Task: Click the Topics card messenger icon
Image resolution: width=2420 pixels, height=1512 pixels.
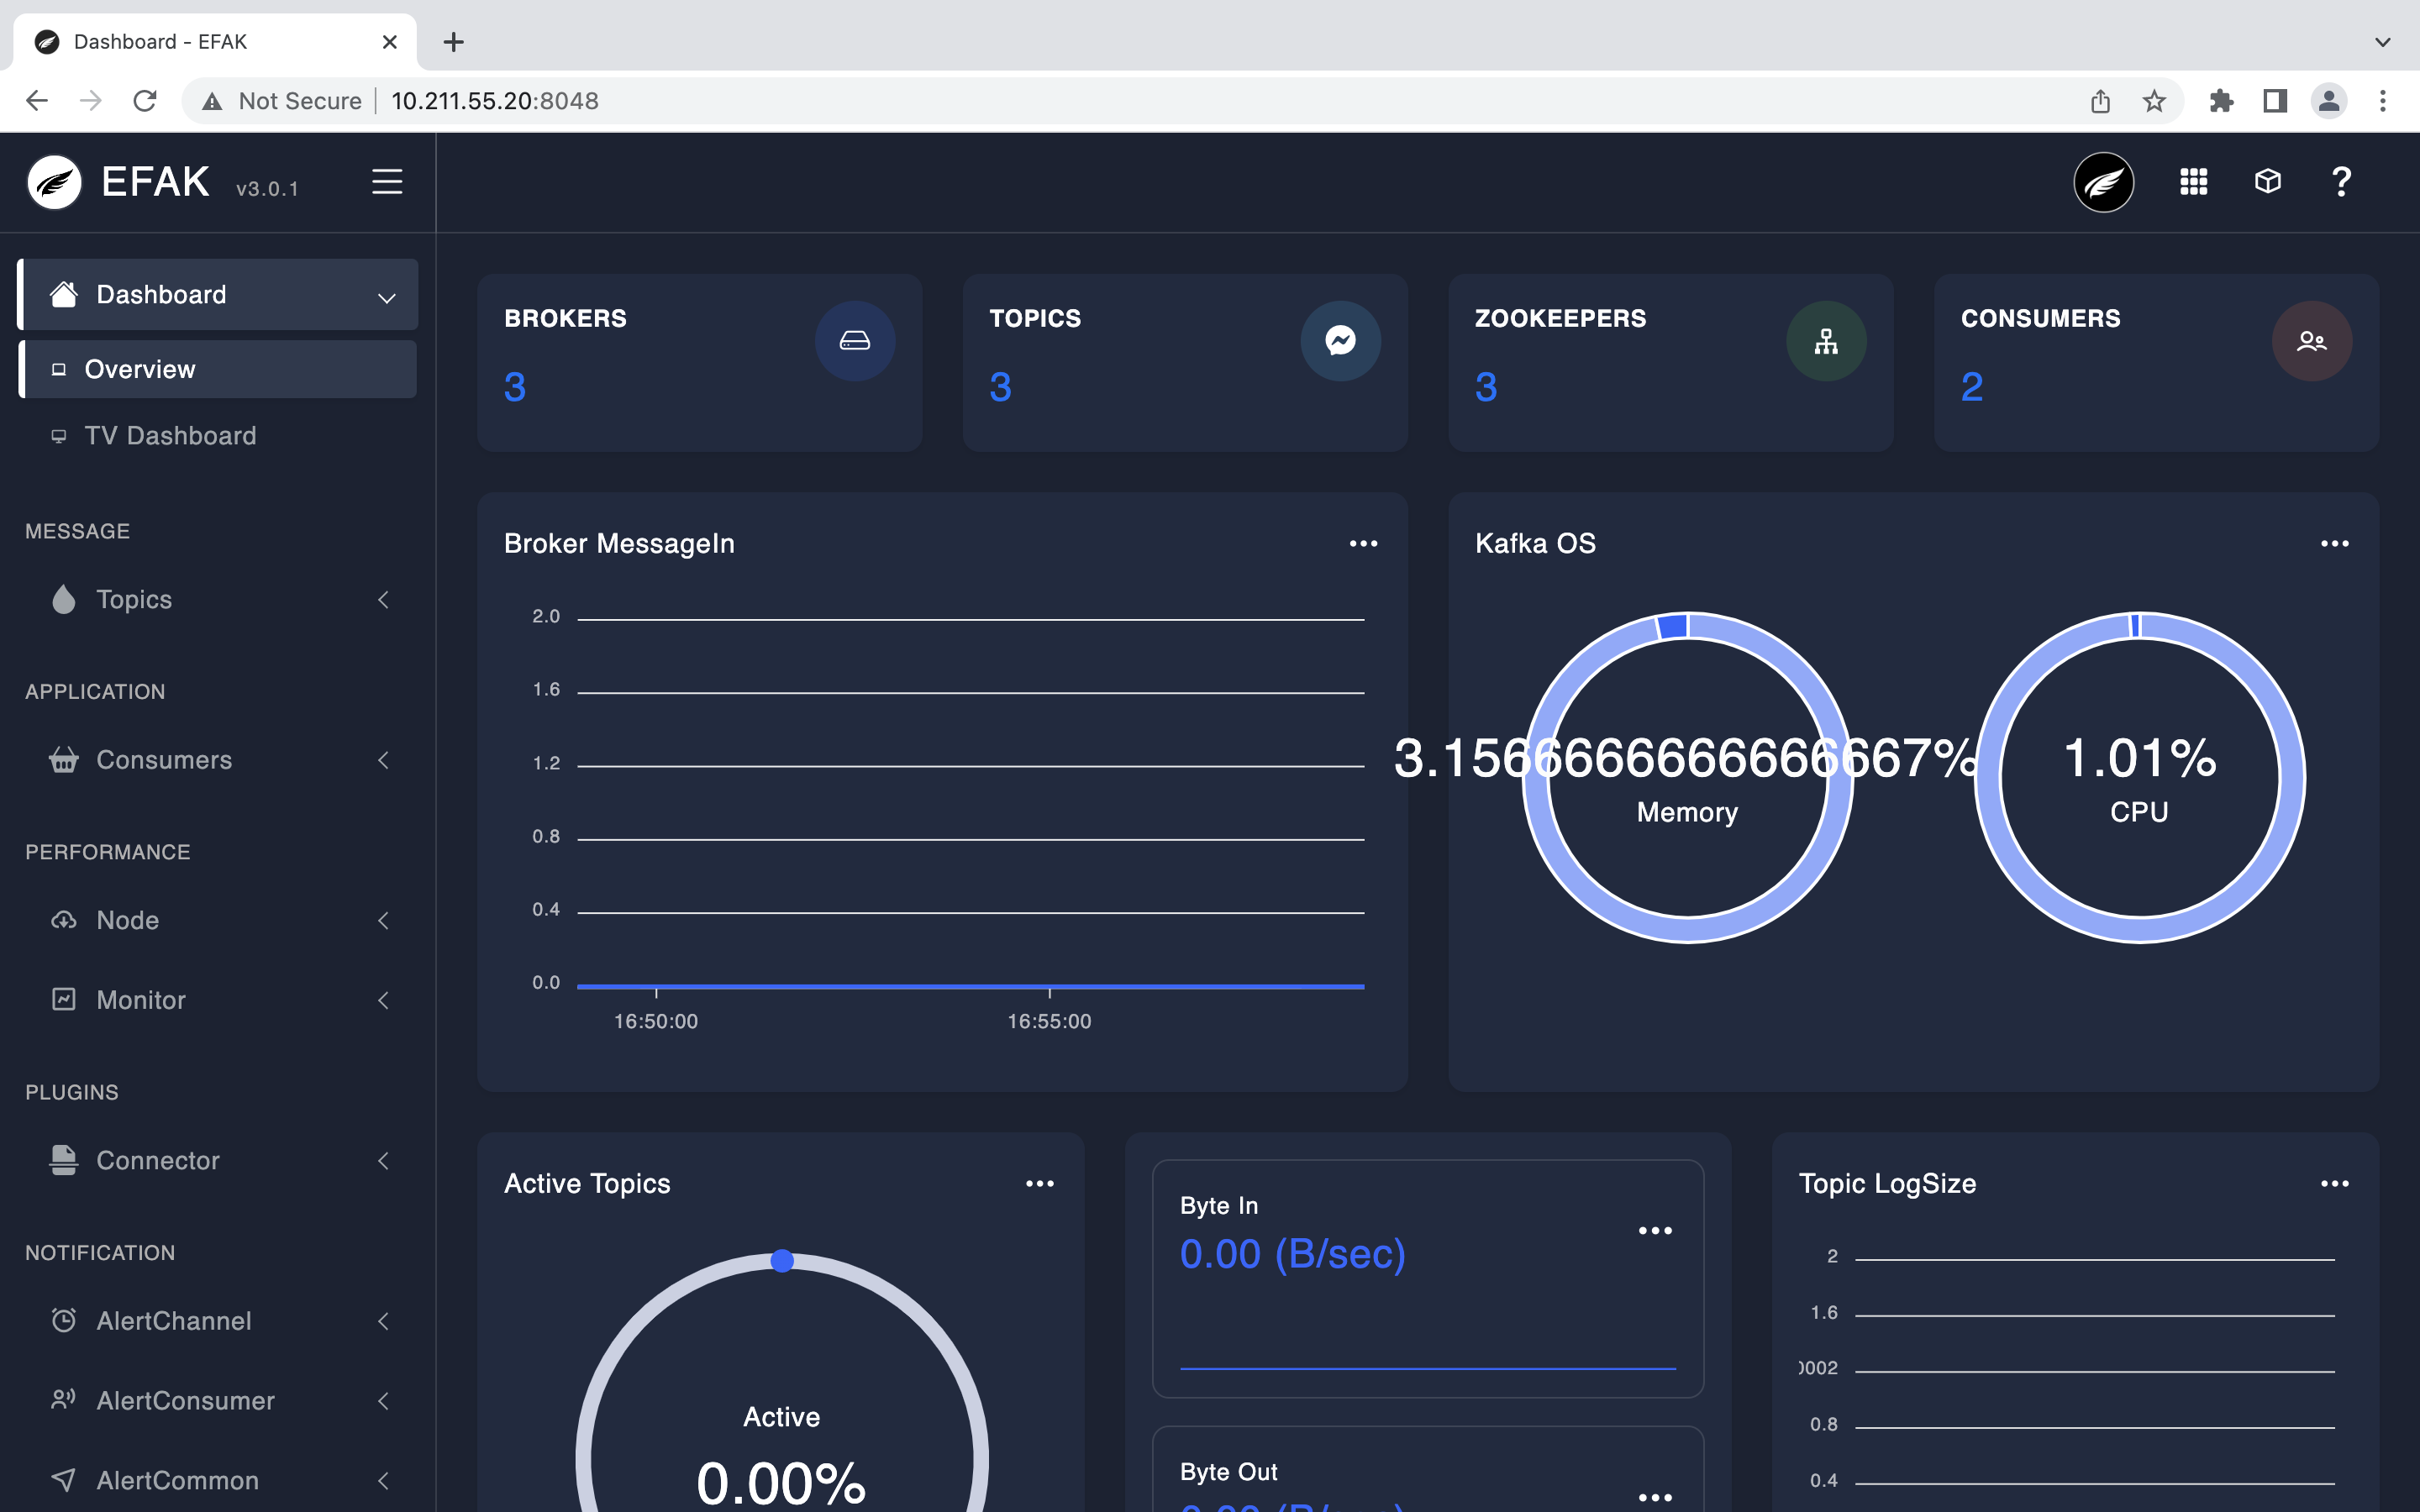Action: [x=1340, y=341]
